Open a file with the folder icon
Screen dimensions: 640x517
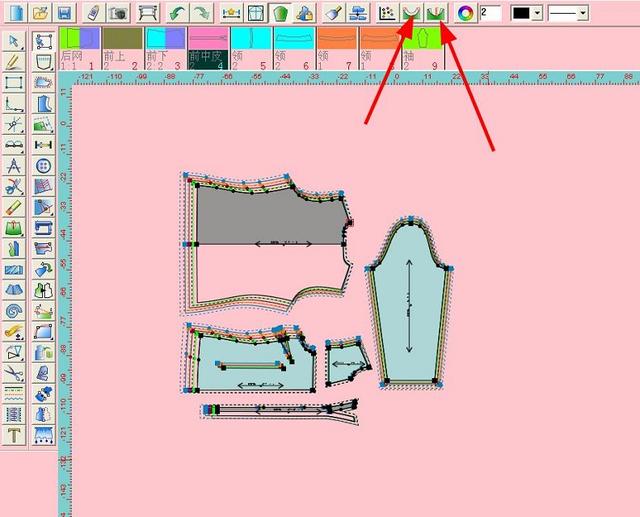pos(41,13)
